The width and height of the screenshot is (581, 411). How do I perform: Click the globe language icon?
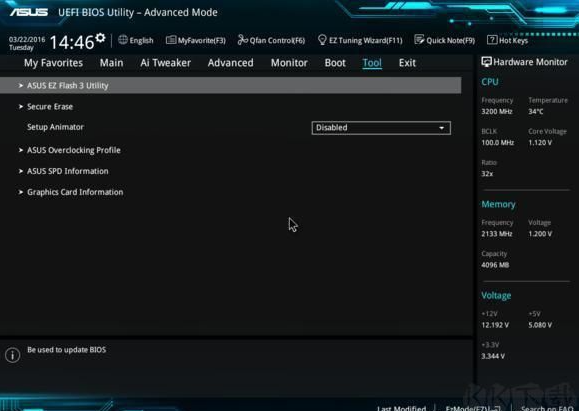point(123,40)
